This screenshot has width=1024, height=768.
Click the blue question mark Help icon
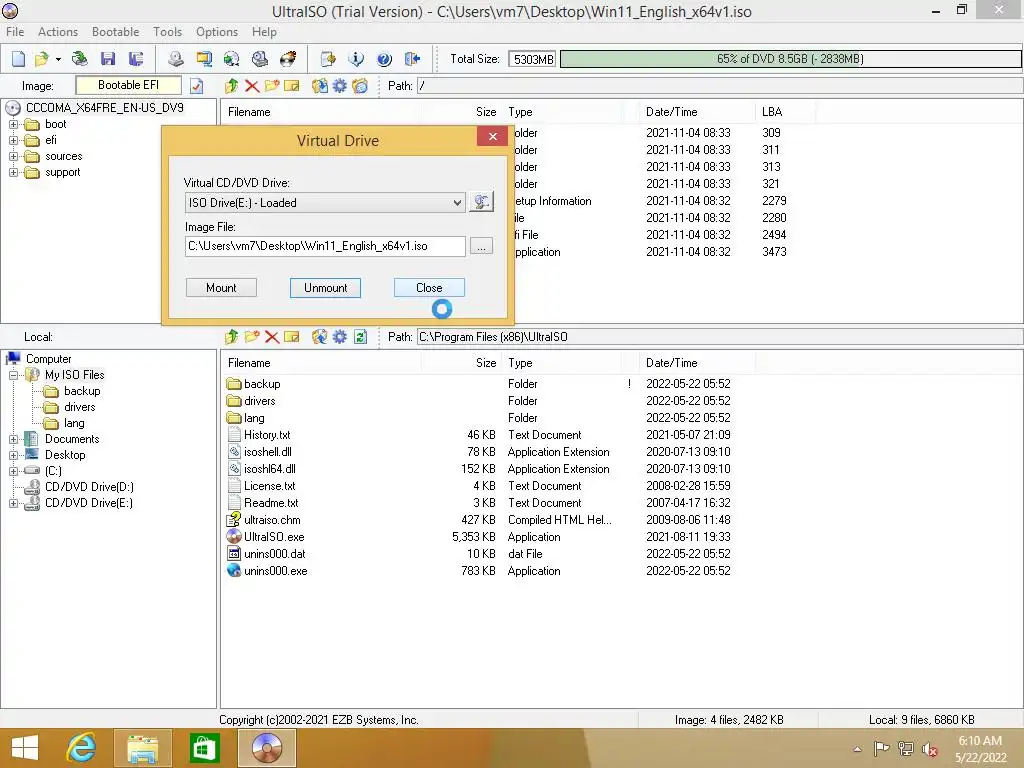(x=384, y=59)
